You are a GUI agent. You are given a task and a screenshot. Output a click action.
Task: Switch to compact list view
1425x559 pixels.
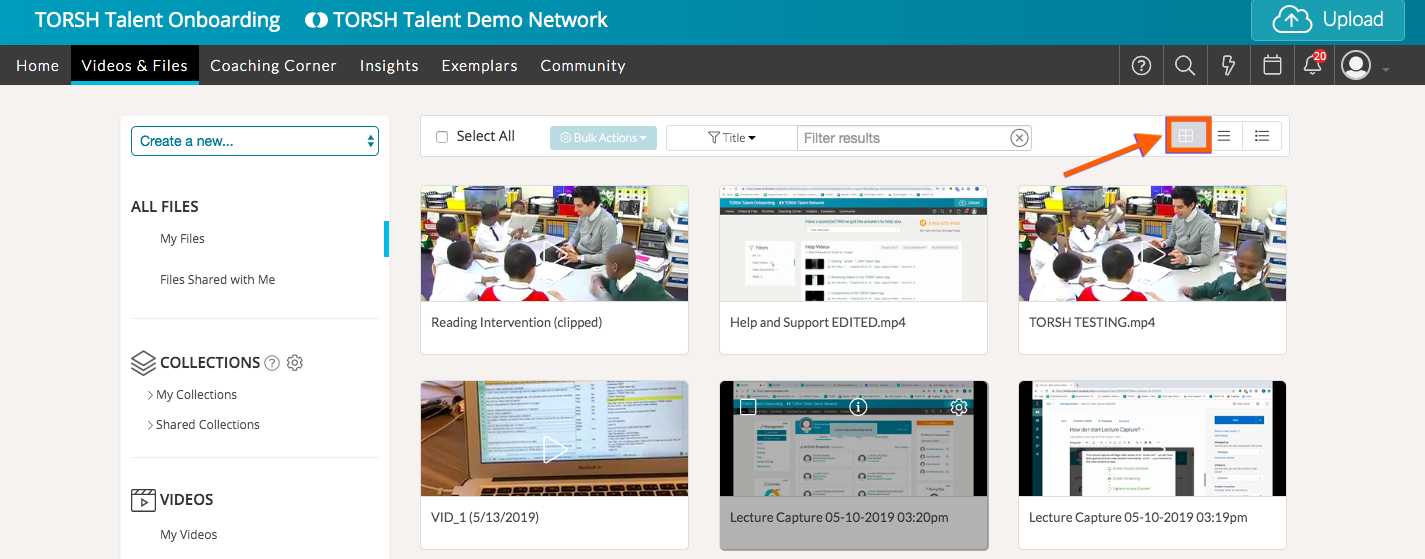pos(1224,136)
